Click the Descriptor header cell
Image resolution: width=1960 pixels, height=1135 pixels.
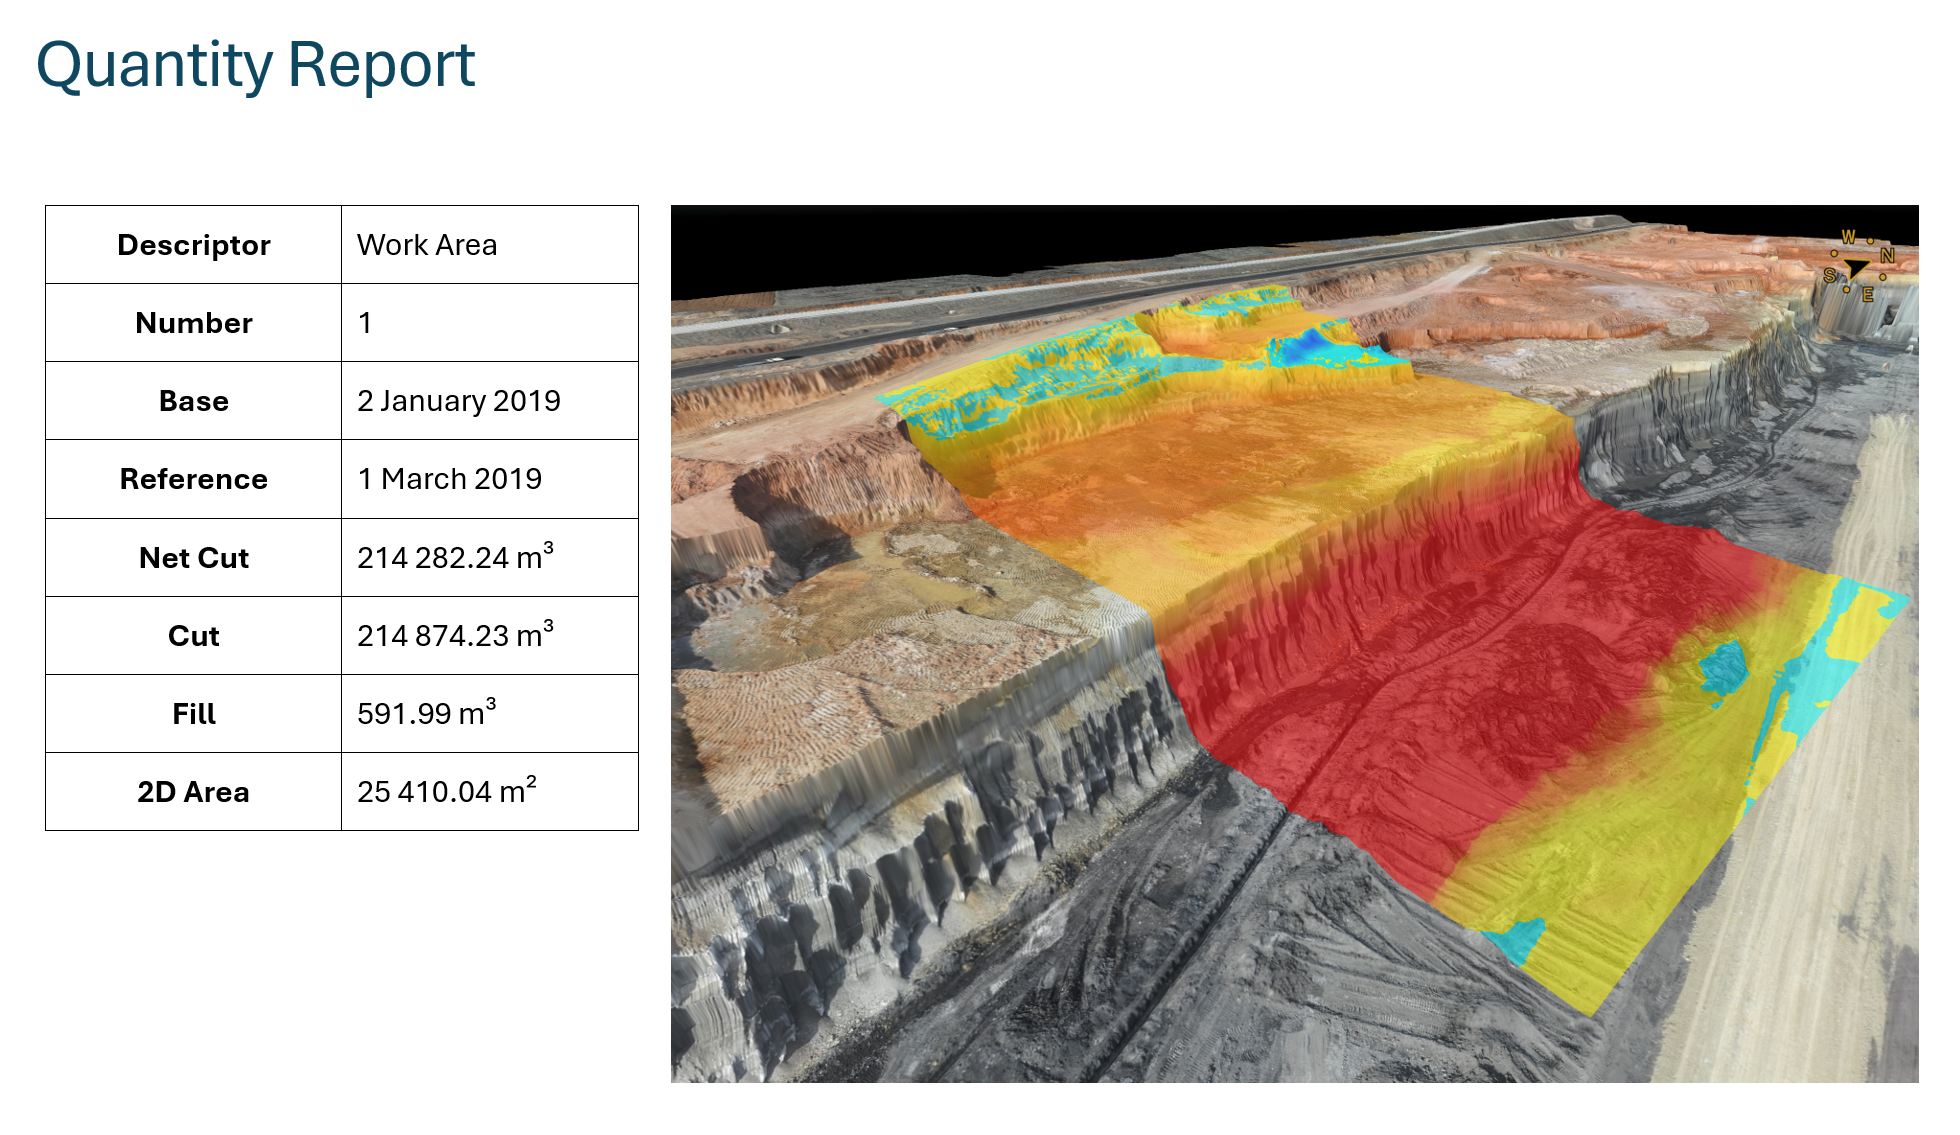[193, 245]
